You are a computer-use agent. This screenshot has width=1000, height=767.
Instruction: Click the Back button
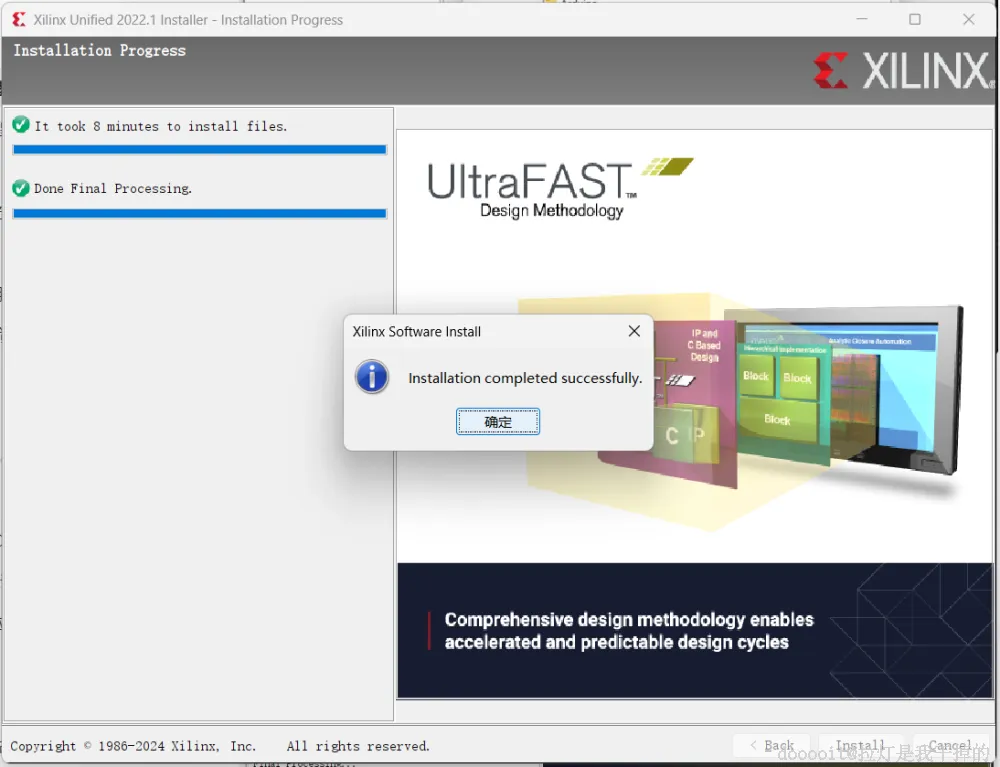(x=772, y=745)
